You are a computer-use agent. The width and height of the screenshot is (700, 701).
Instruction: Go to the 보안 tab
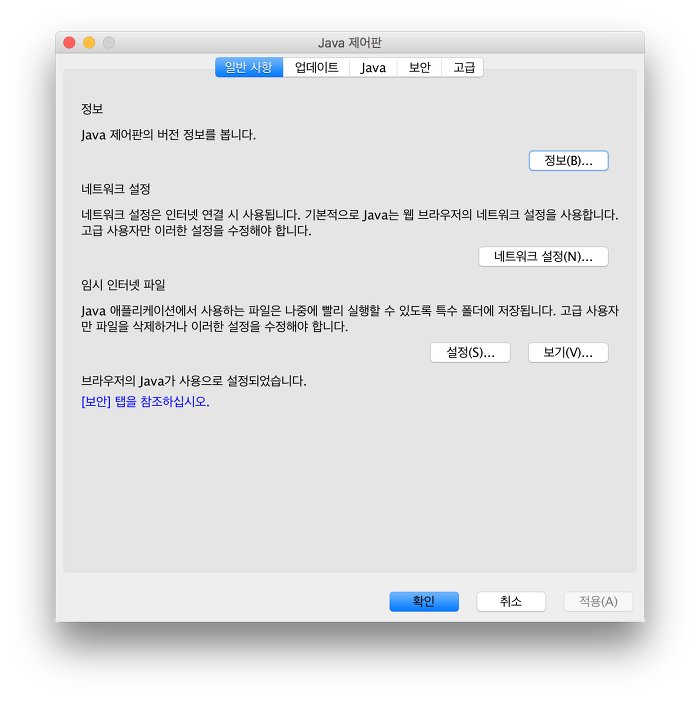pyautogui.click(x=419, y=68)
